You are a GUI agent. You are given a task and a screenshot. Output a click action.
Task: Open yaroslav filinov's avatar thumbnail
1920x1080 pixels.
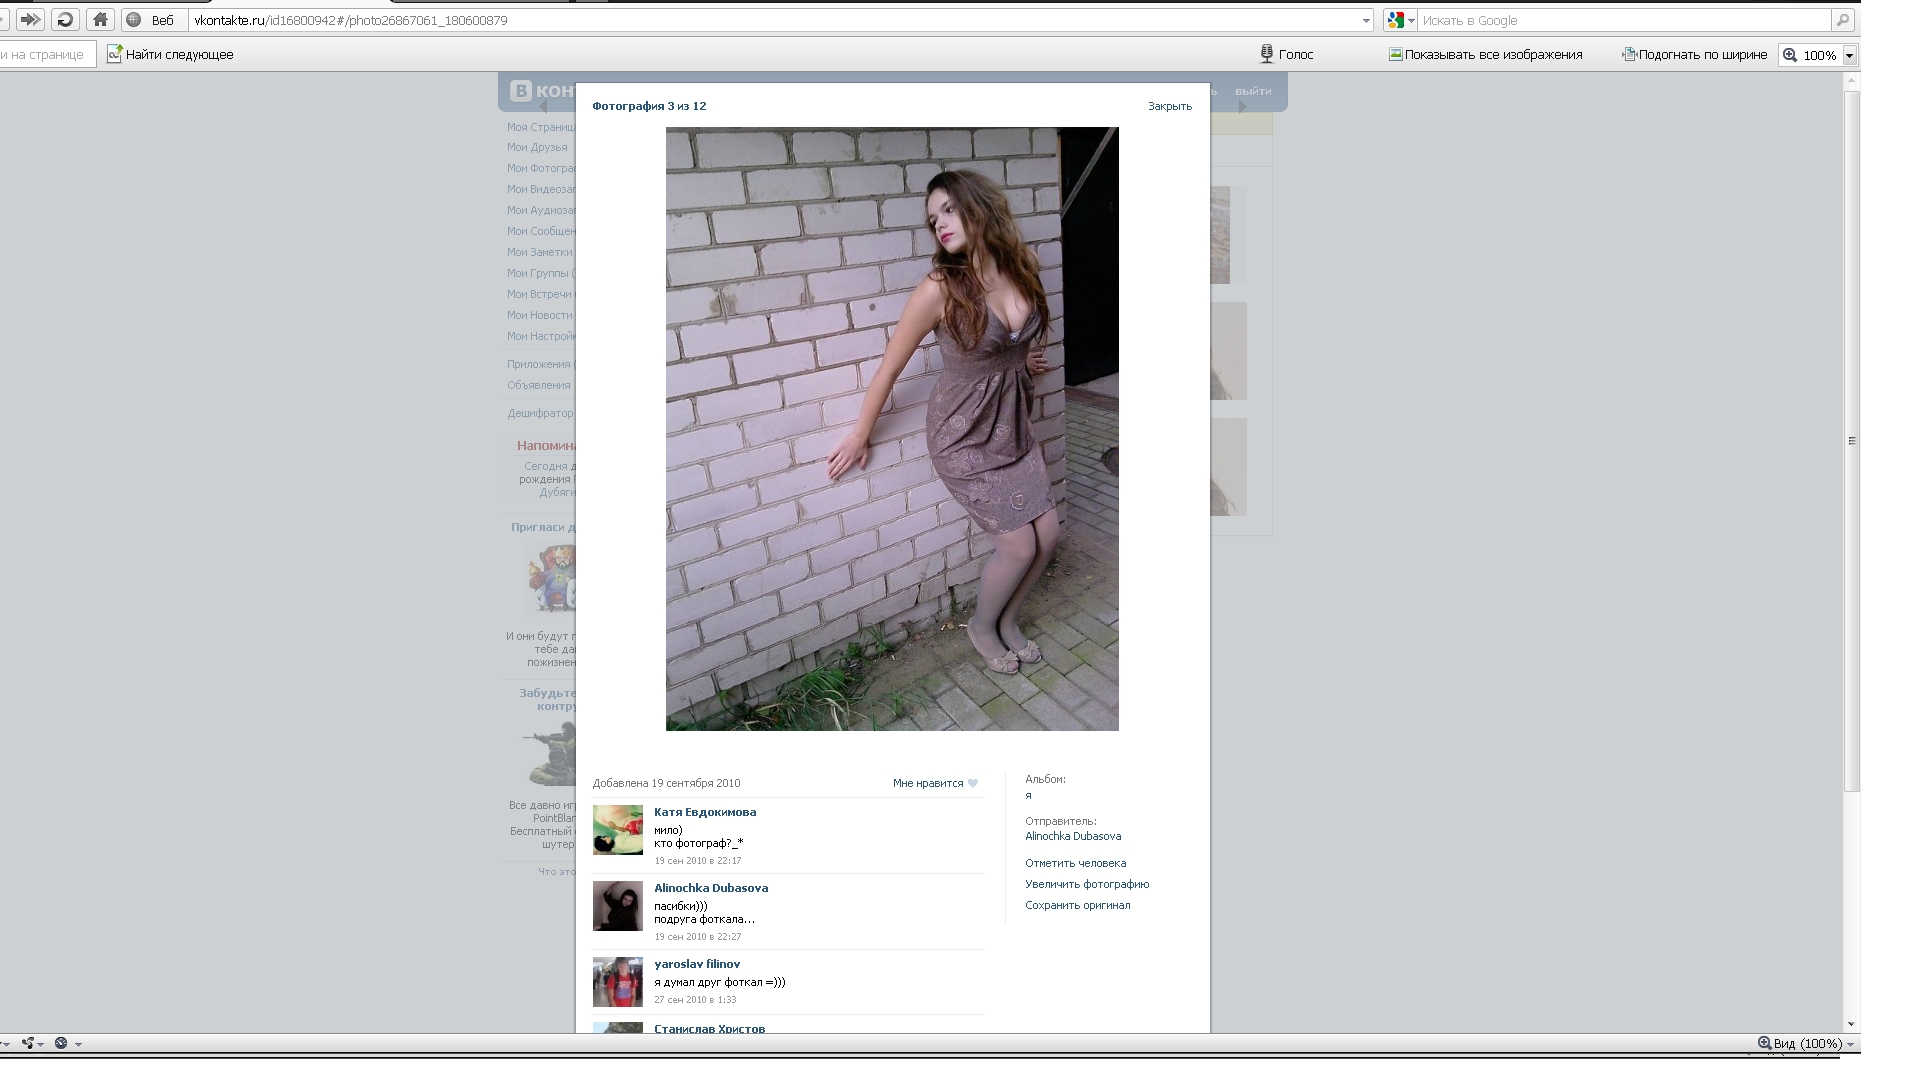coord(617,982)
